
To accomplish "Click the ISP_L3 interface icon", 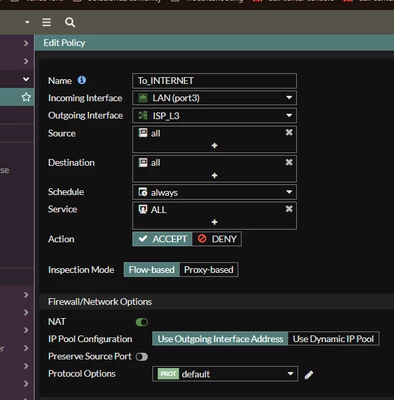I will tap(143, 115).
